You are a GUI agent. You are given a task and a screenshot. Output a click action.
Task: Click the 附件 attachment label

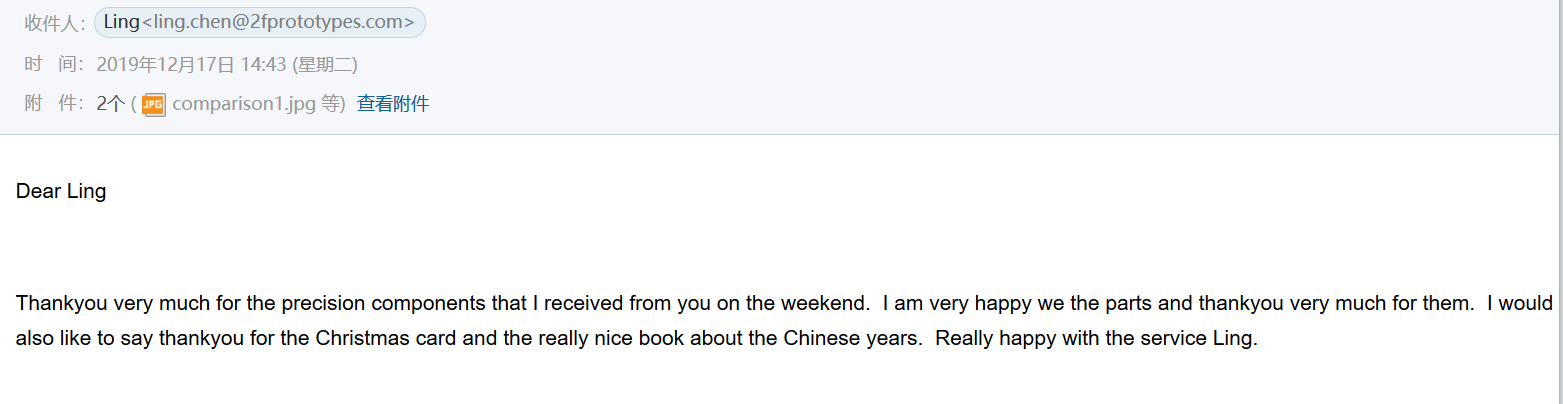[x=55, y=104]
